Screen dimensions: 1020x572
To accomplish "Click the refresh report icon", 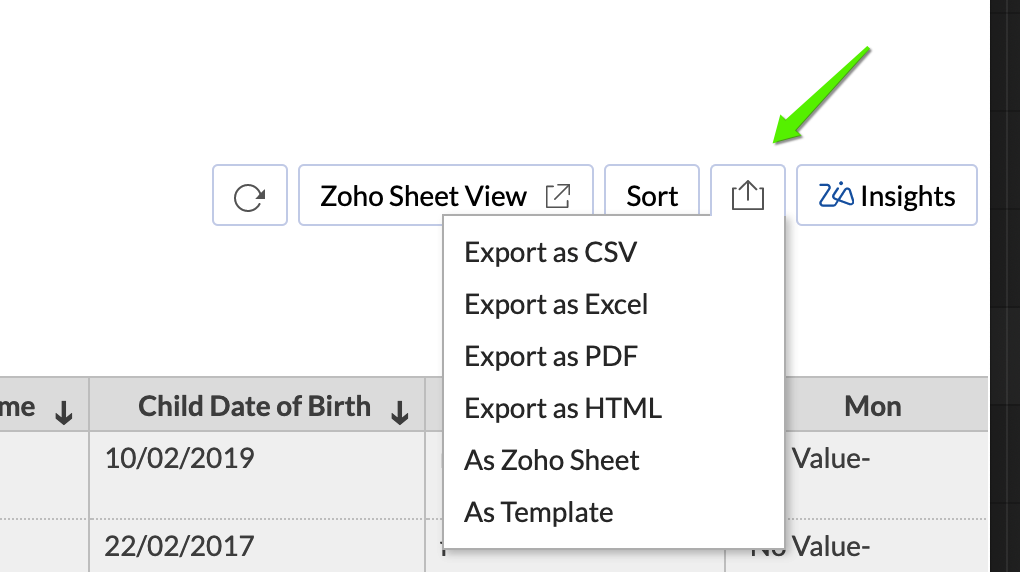I will (250, 196).
